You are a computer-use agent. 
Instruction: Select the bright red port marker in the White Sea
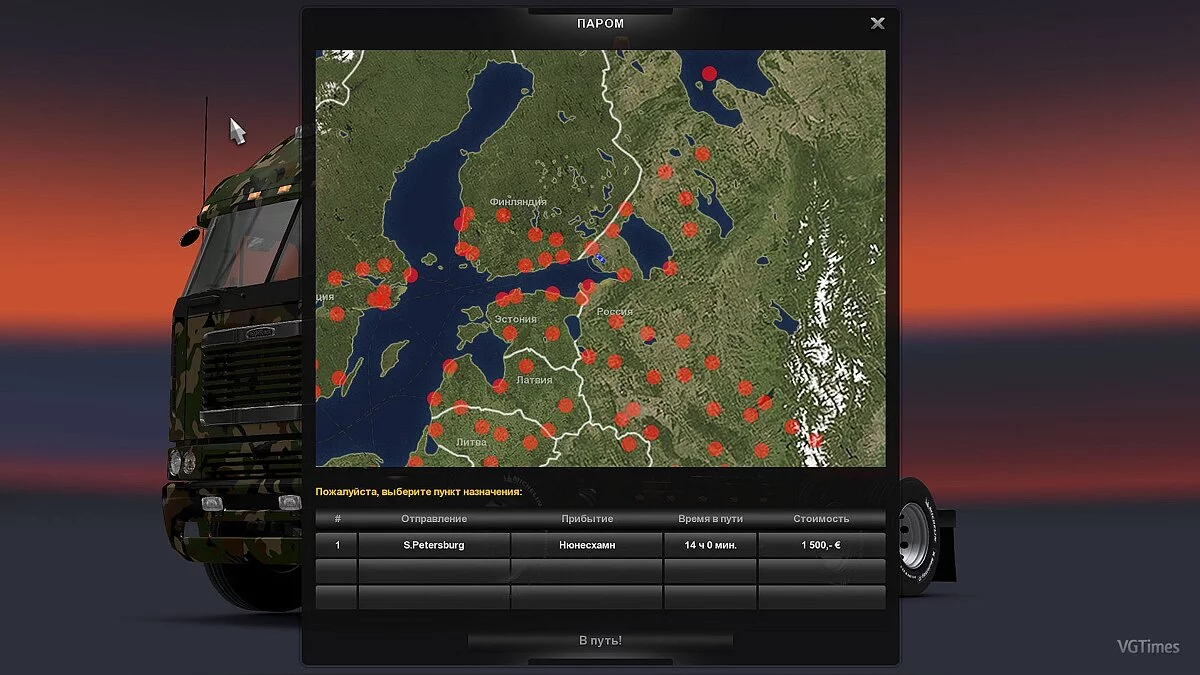click(x=709, y=73)
